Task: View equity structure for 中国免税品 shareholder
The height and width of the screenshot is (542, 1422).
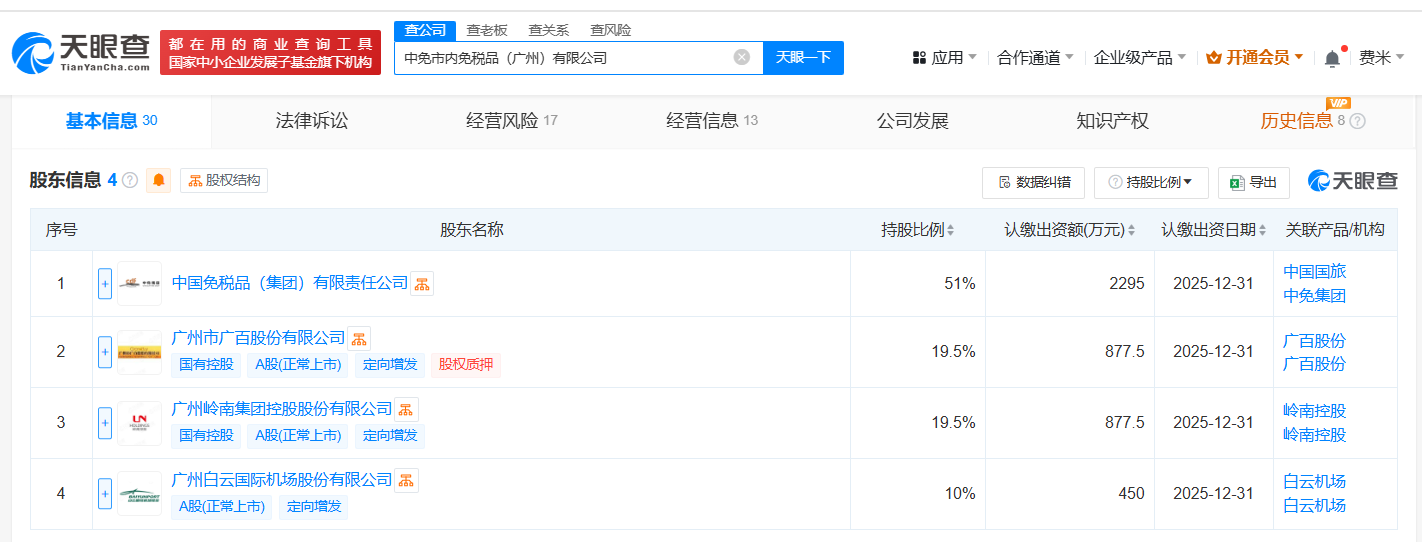Action: 422,283
